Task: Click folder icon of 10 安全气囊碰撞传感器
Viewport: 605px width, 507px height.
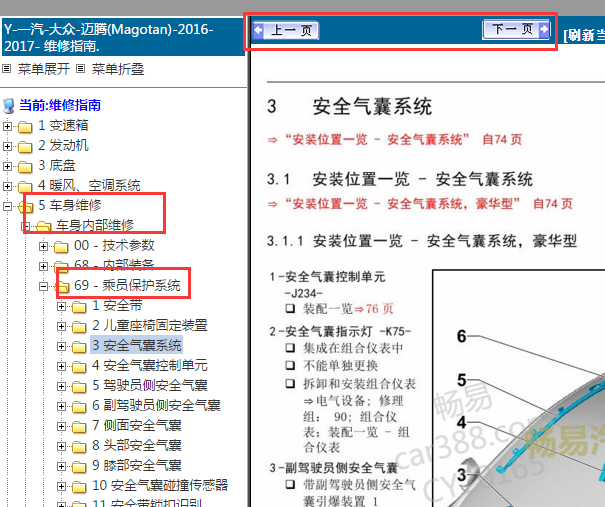Action: point(79,487)
